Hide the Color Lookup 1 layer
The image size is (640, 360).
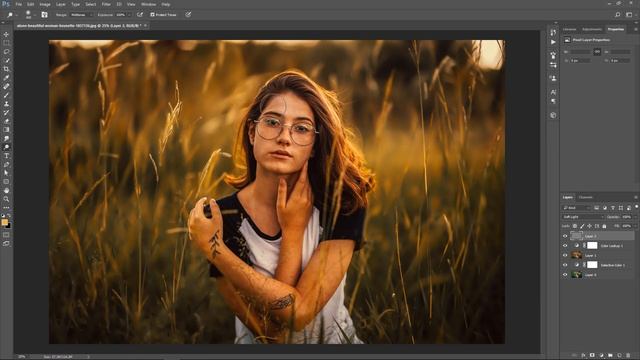coord(565,246)
